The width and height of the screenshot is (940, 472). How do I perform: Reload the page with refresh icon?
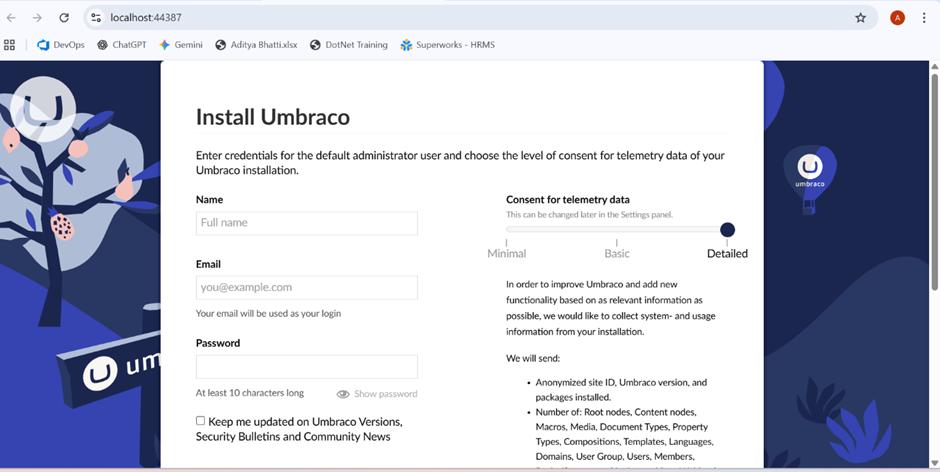click(64, 18)
